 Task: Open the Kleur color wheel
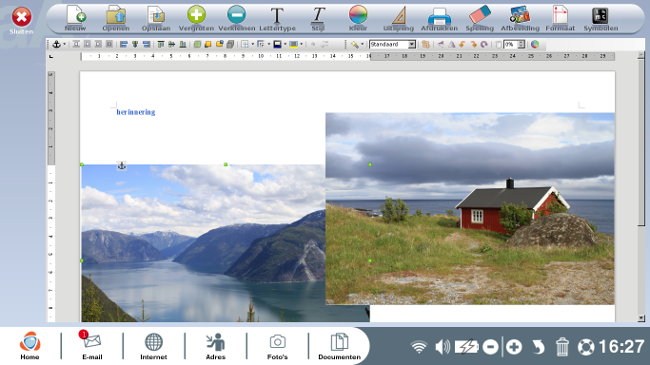click(x=358, y=18)
